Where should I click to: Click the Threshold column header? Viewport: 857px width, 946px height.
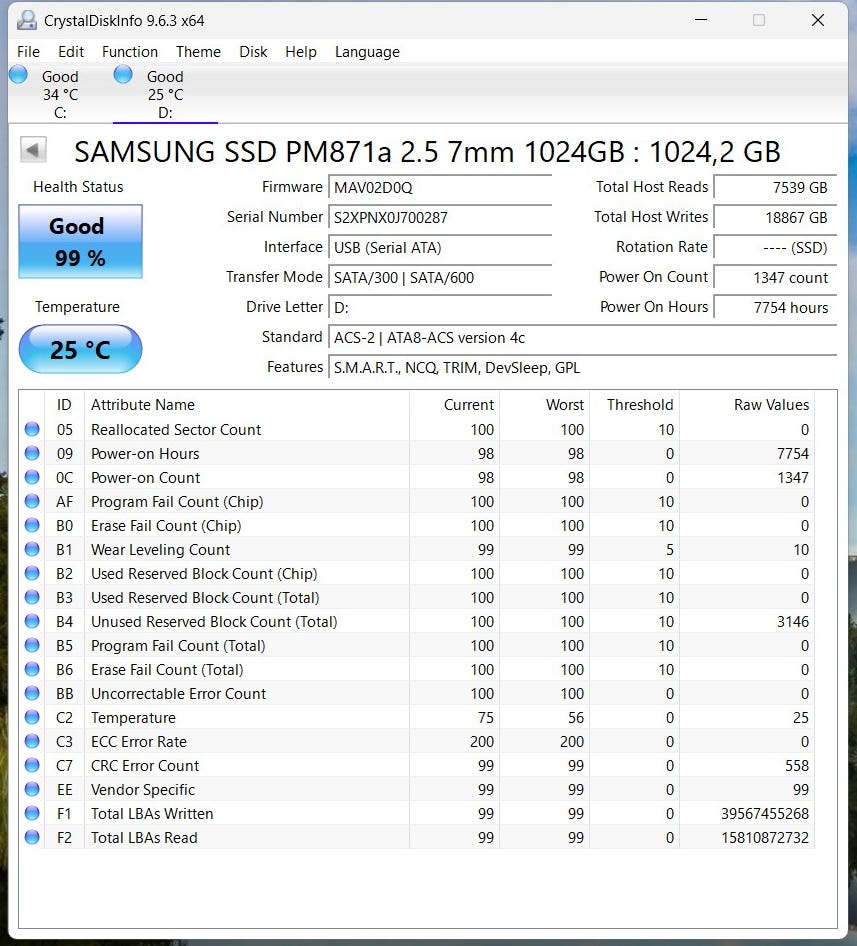click(x=634, y=404)
